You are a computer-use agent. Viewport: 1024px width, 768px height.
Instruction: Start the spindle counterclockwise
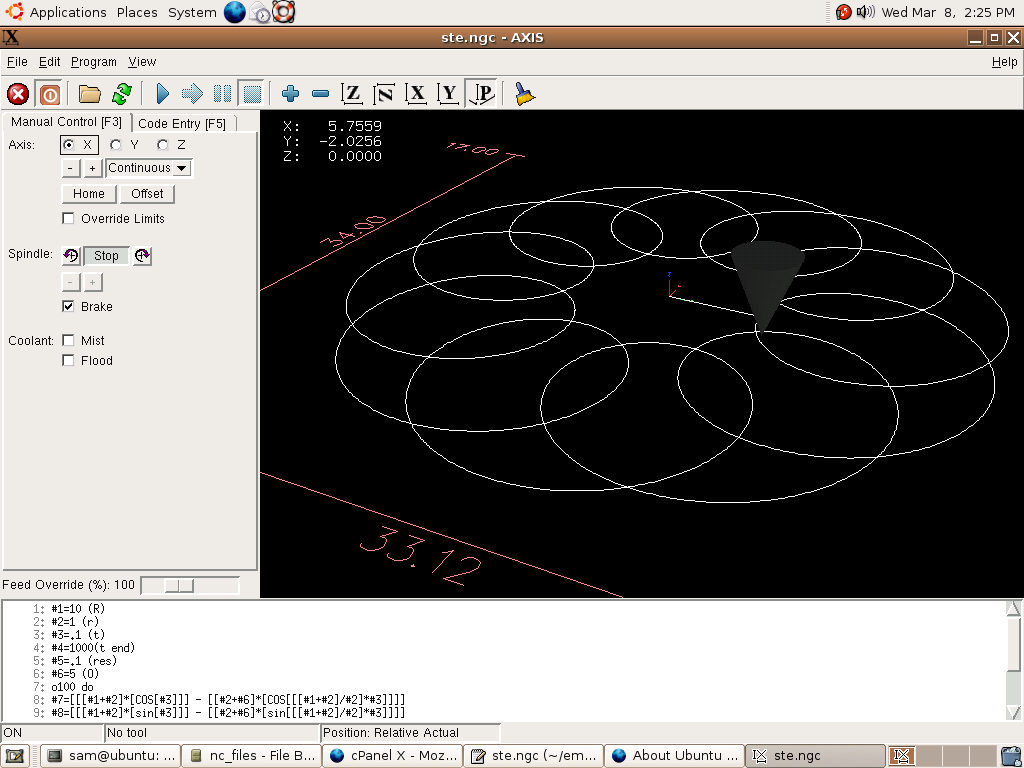71,256
